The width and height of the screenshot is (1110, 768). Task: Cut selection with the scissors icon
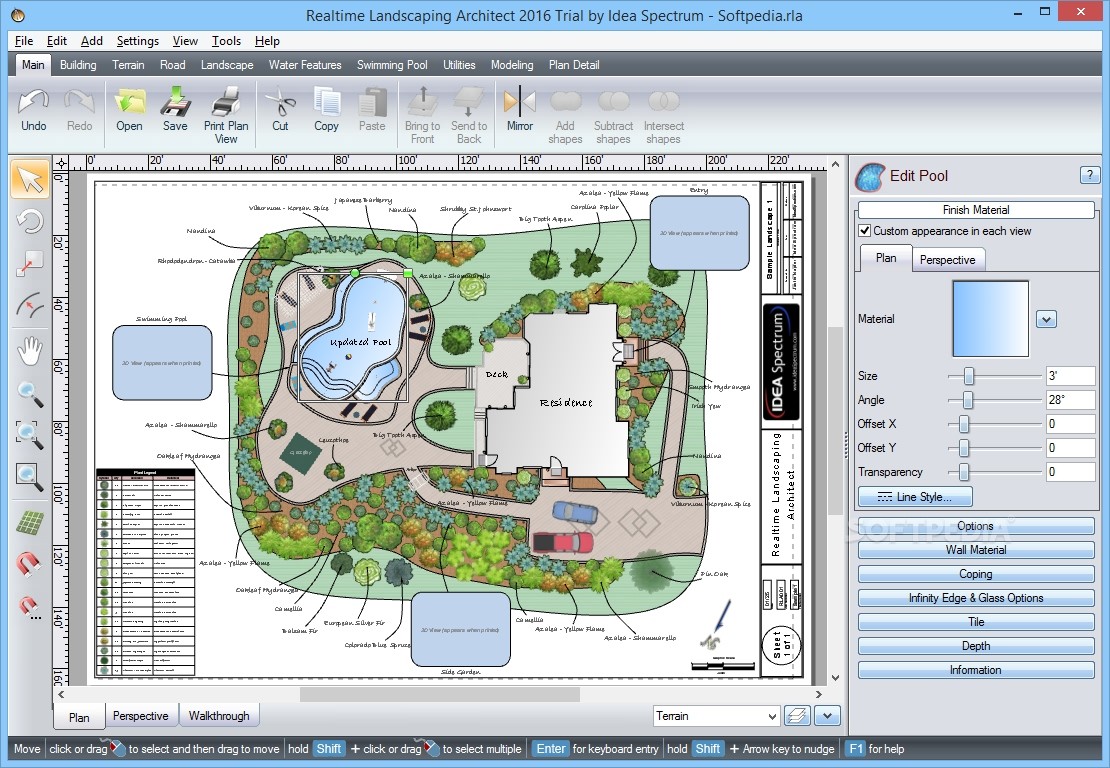click(280, 110)
